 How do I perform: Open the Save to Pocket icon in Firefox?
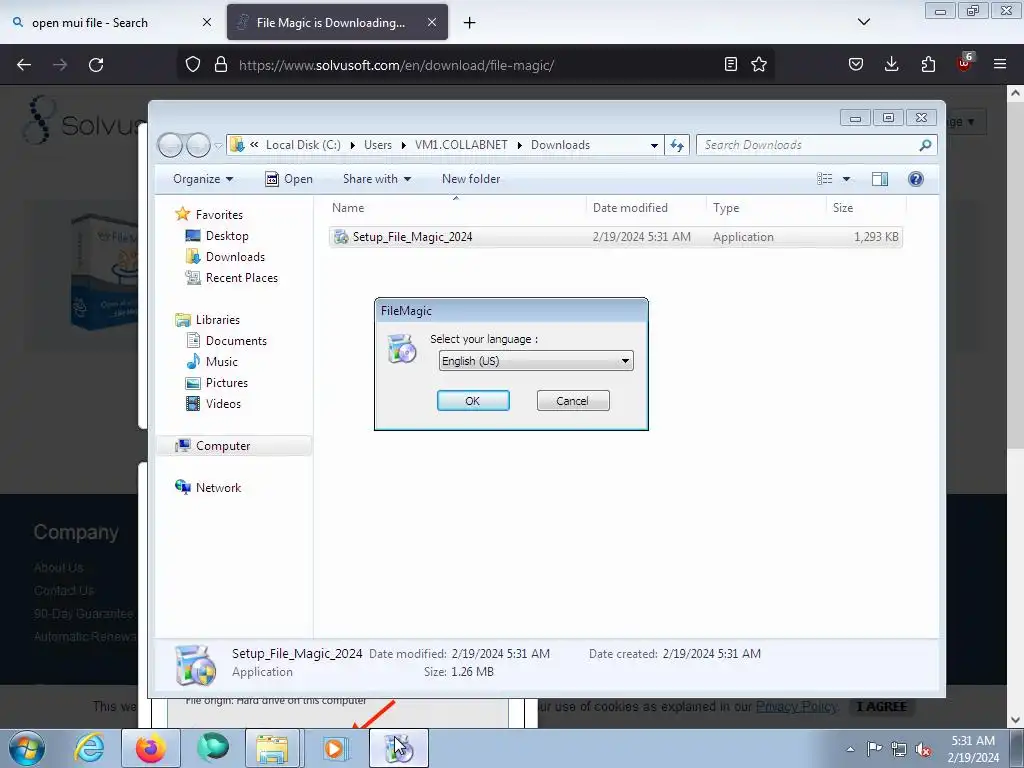856,64
